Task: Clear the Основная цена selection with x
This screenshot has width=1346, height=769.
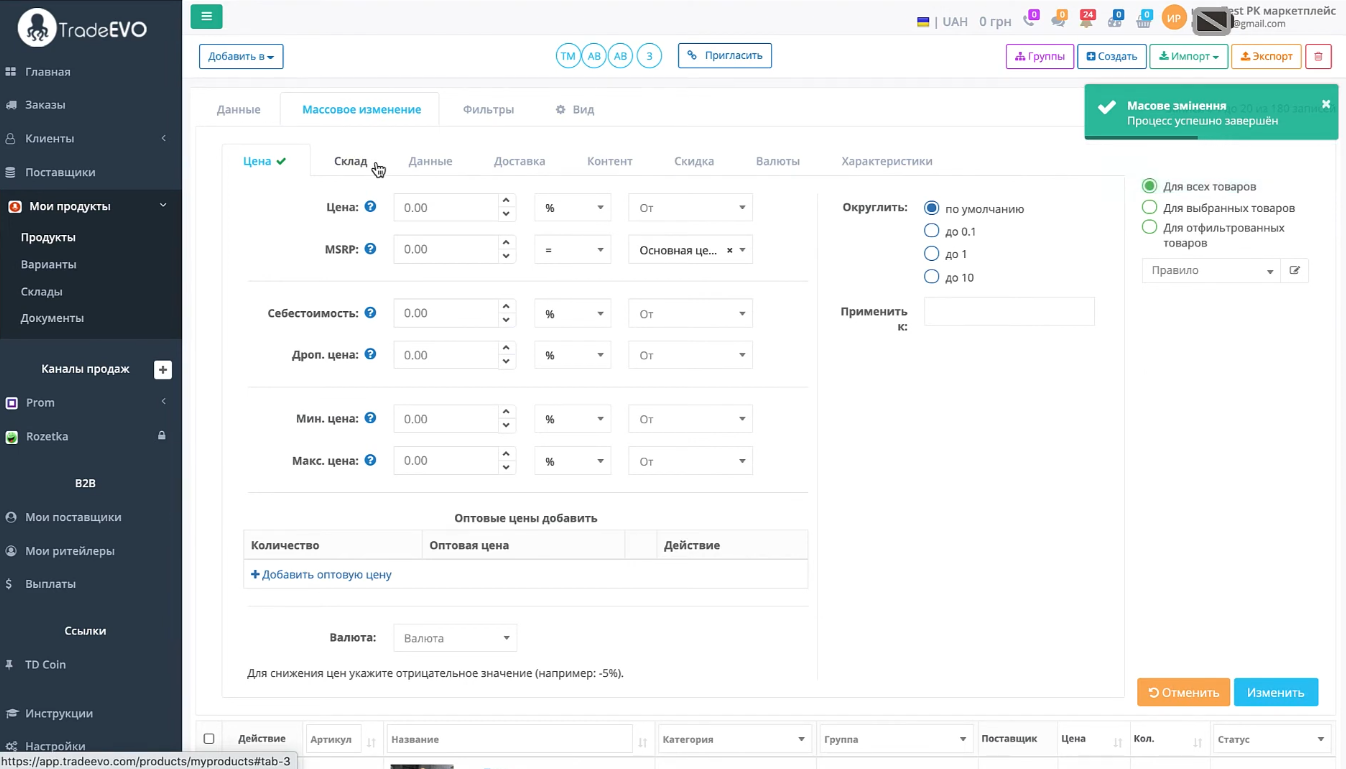Action: 729,250
